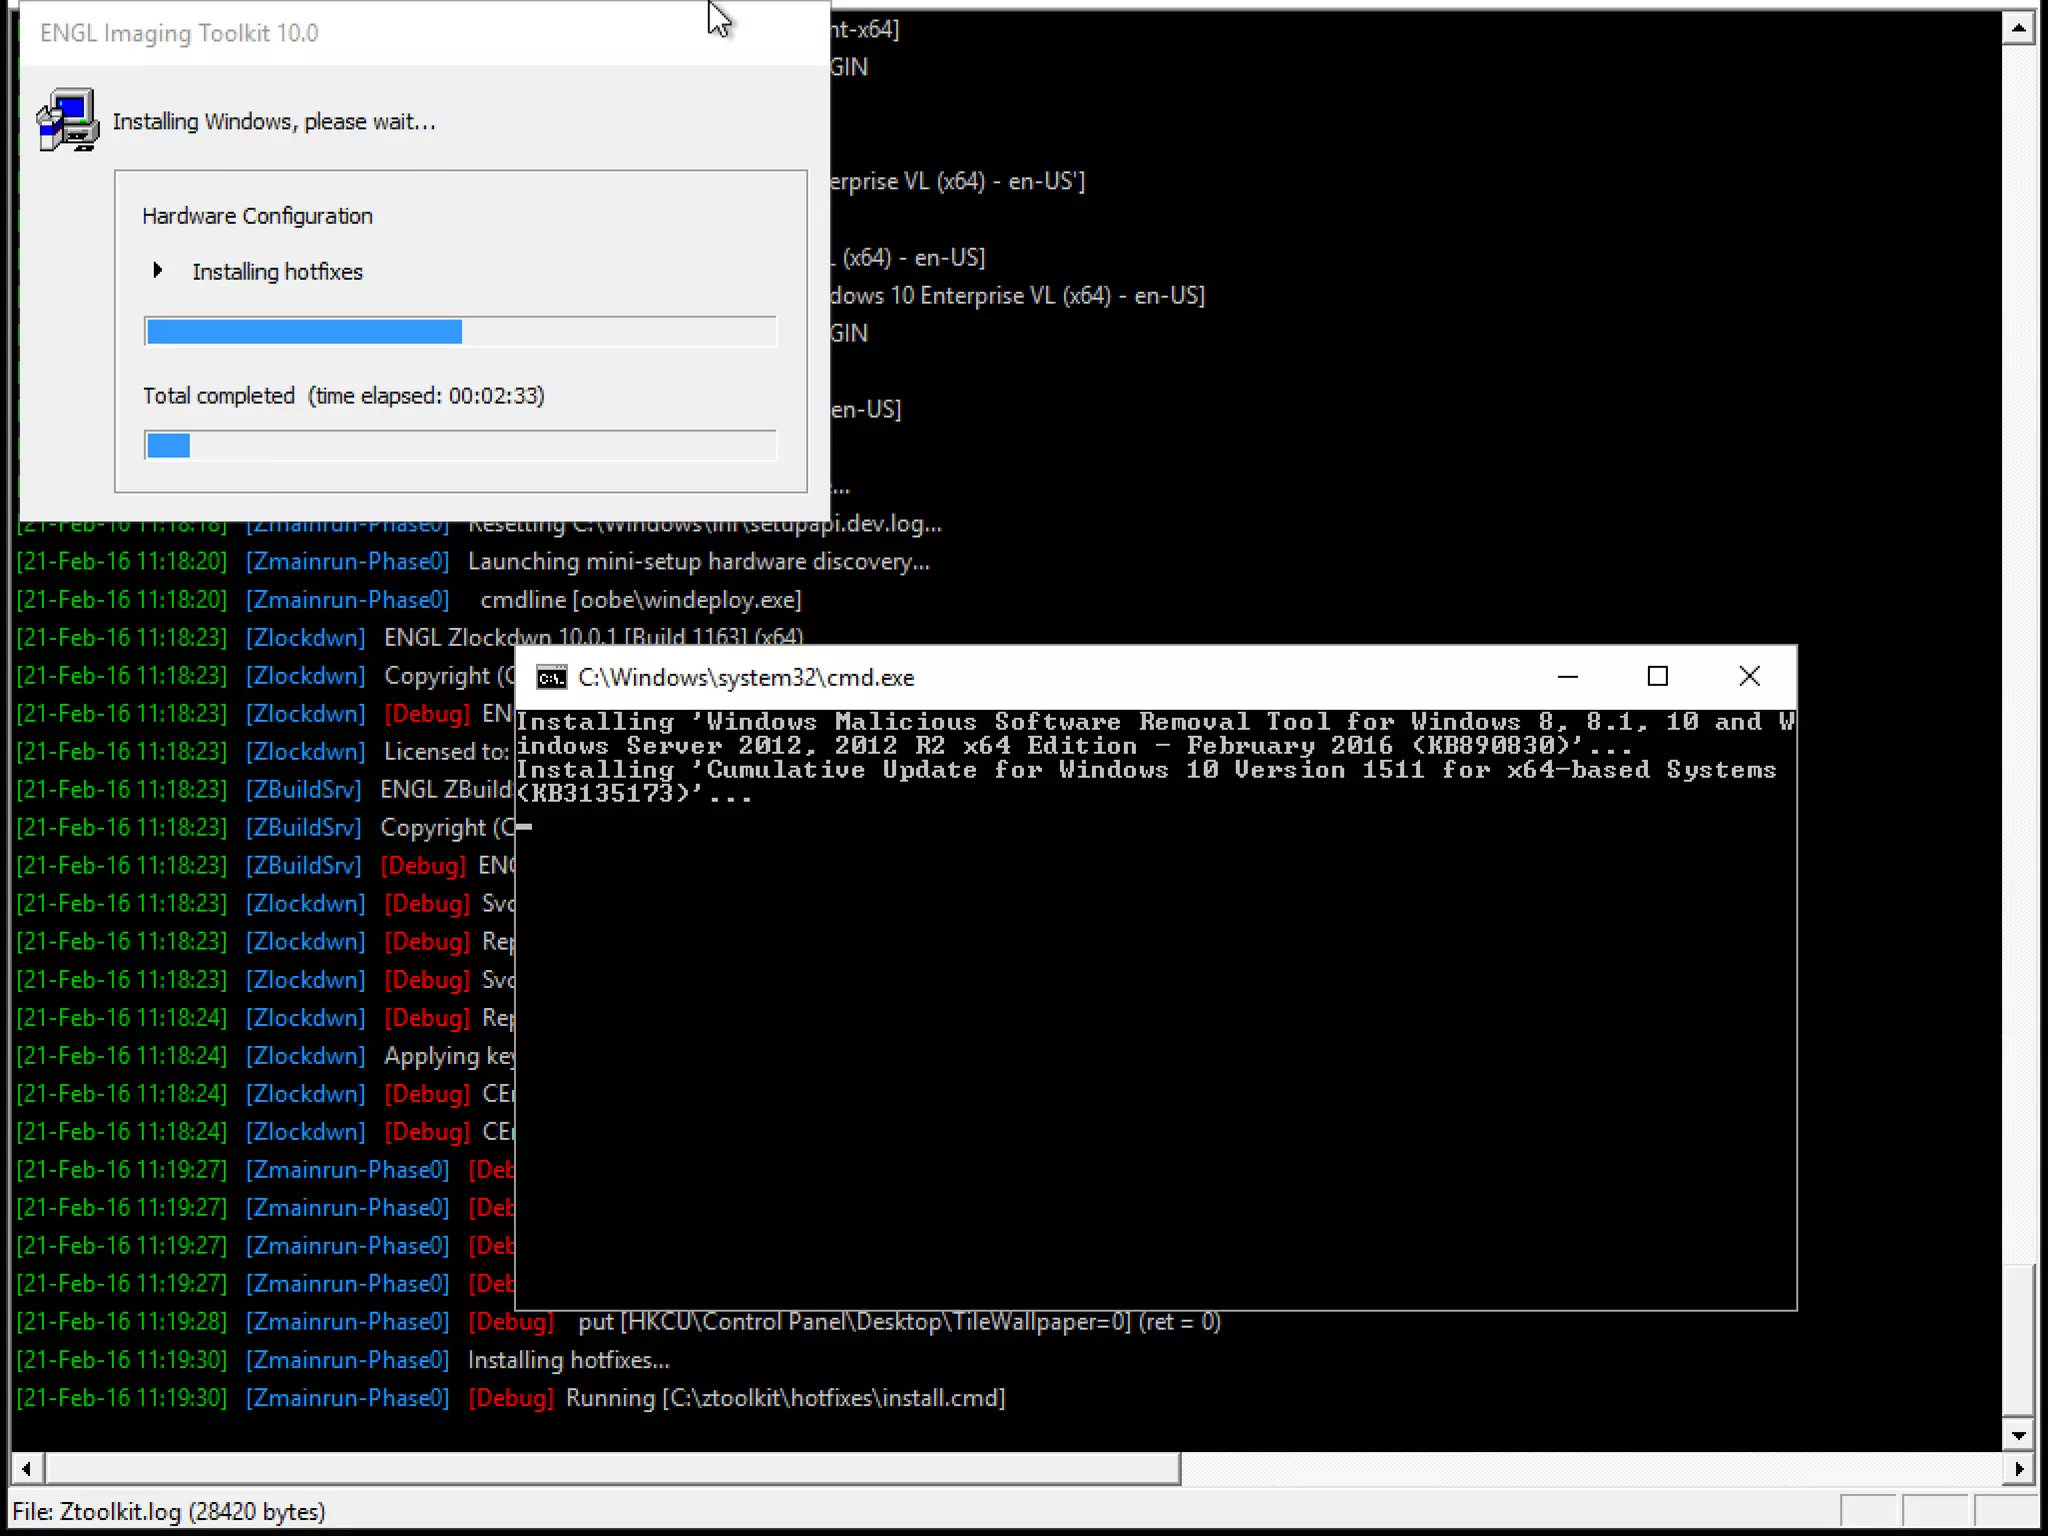Click the 'Installing hotfixes...' log entry

click(569, 1360)
